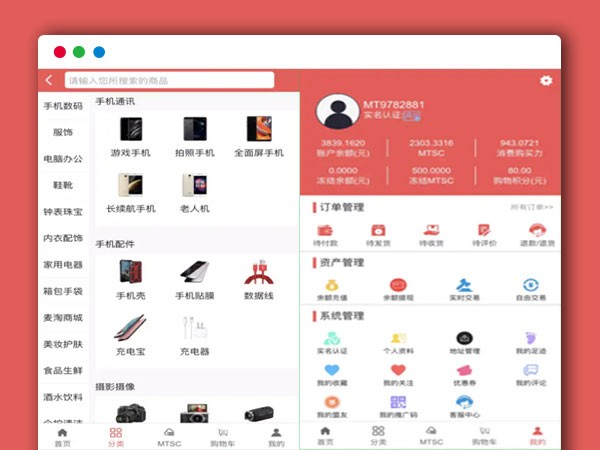This screenshot has height=450, width=600.
Task: Open 客服中心 customer service icon
Action: (464, 402)
